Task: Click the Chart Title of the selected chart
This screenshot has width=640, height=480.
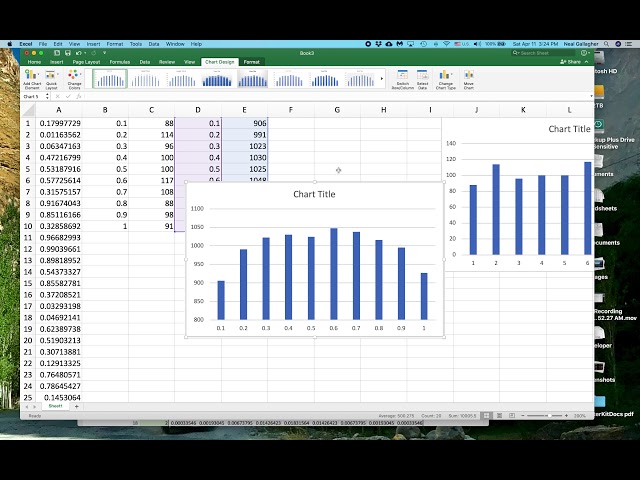Action: pos(314,194)
